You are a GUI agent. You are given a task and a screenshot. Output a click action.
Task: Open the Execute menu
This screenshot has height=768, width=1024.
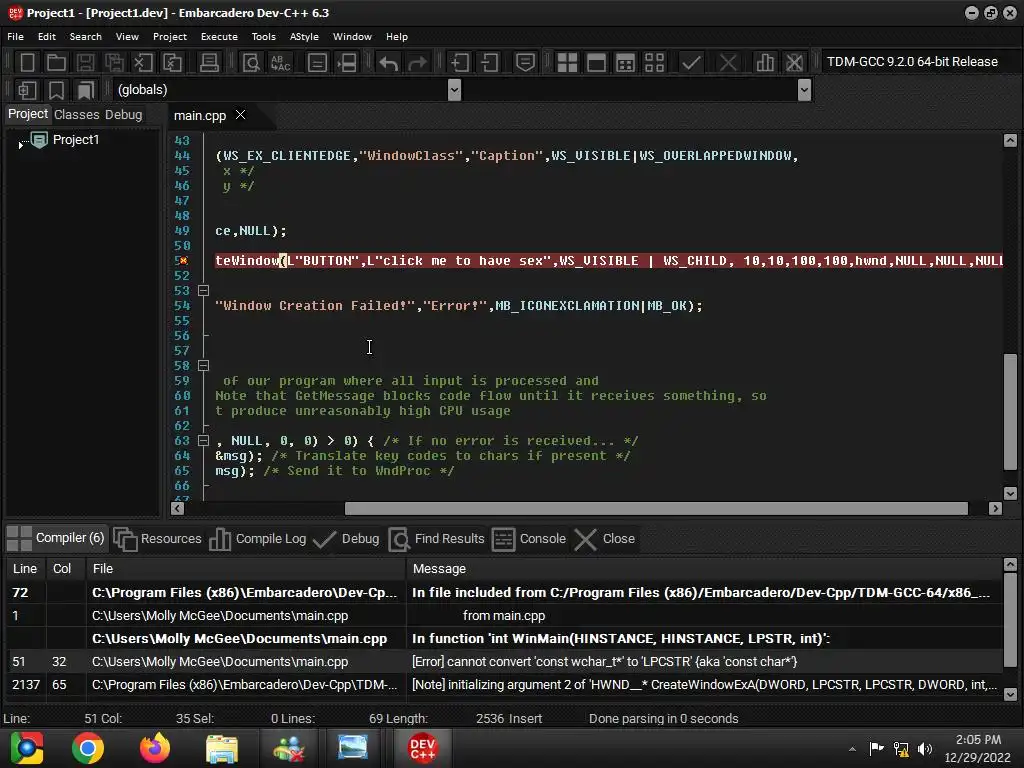(x=219, y=37)
